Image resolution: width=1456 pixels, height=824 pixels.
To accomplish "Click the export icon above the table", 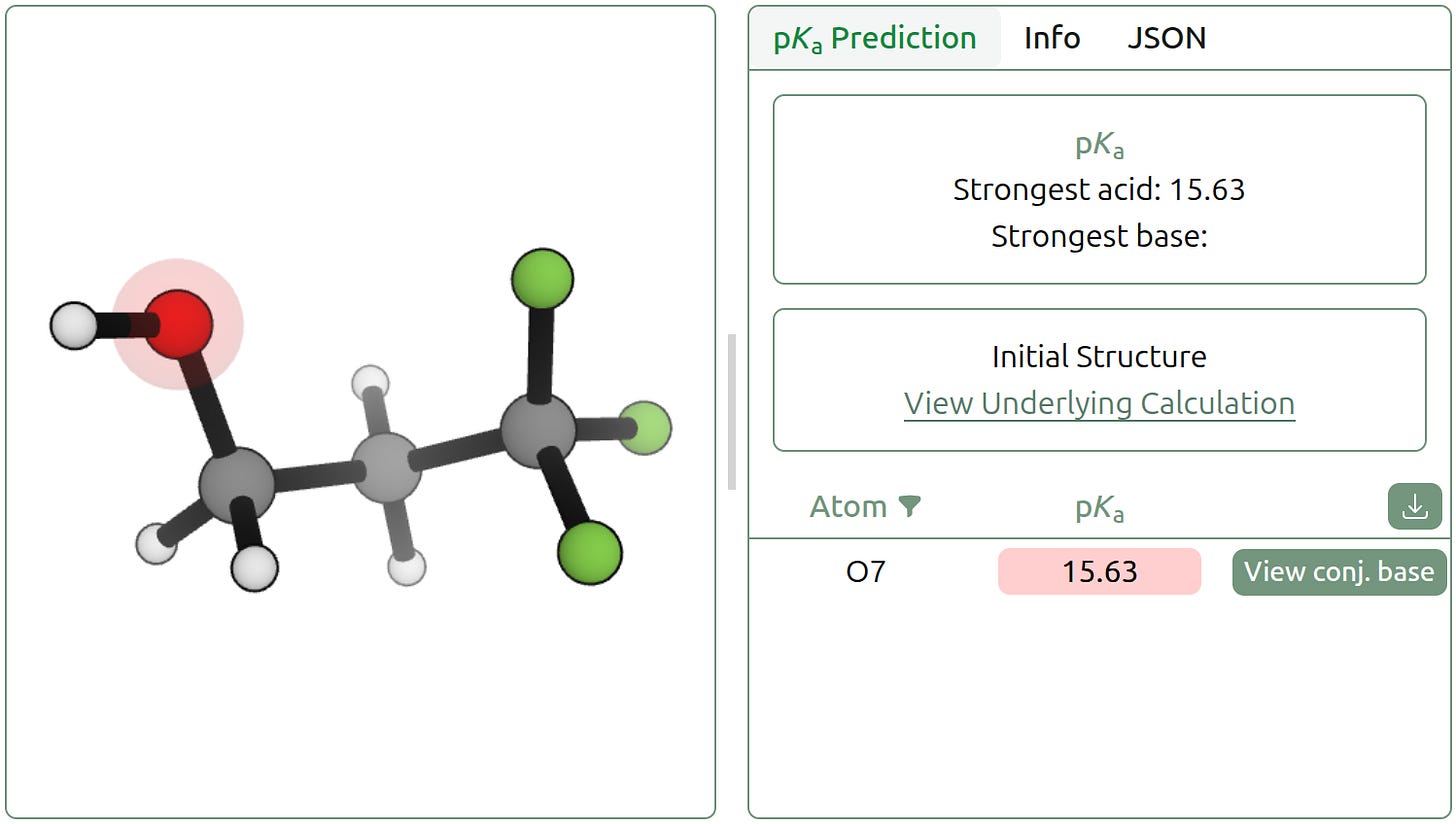I will pos(1414,506).
